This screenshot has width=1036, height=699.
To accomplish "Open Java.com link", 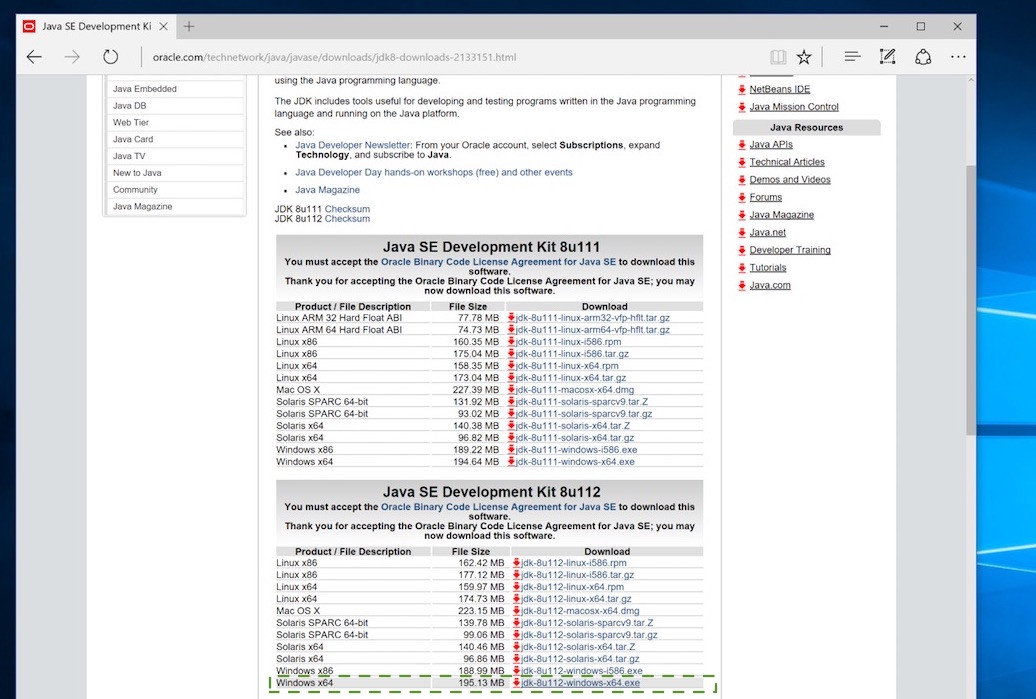I will click(770, 285).
